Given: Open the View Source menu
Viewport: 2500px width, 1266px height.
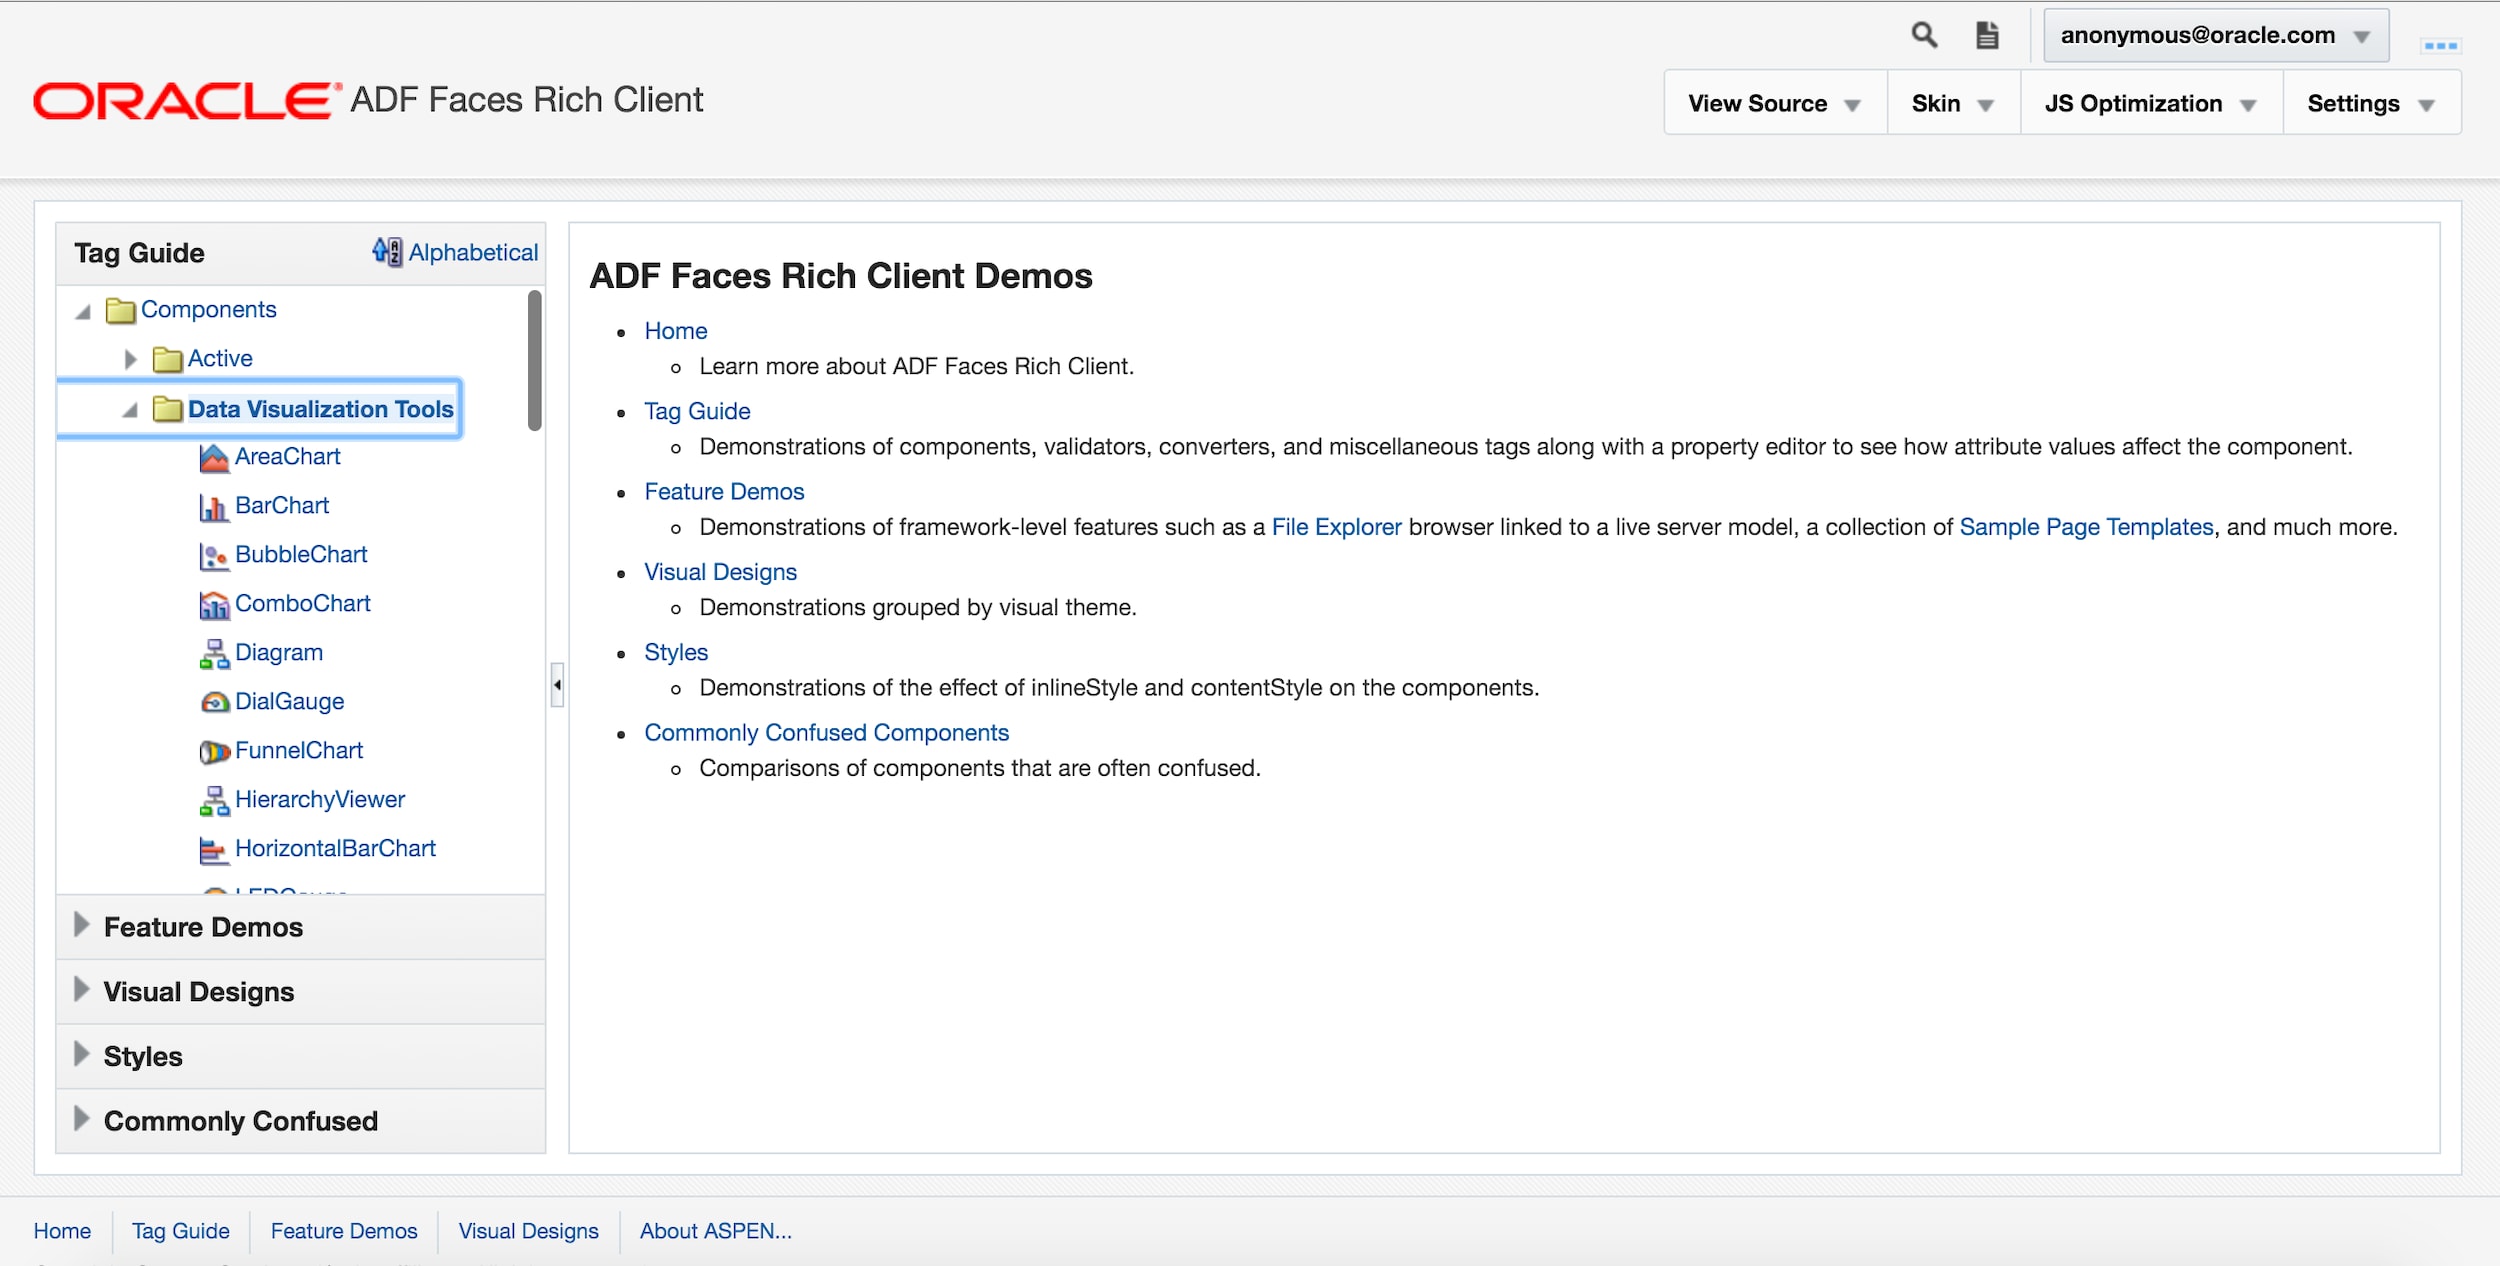Looking at the screenshot, I should (x=1773, y=104).
